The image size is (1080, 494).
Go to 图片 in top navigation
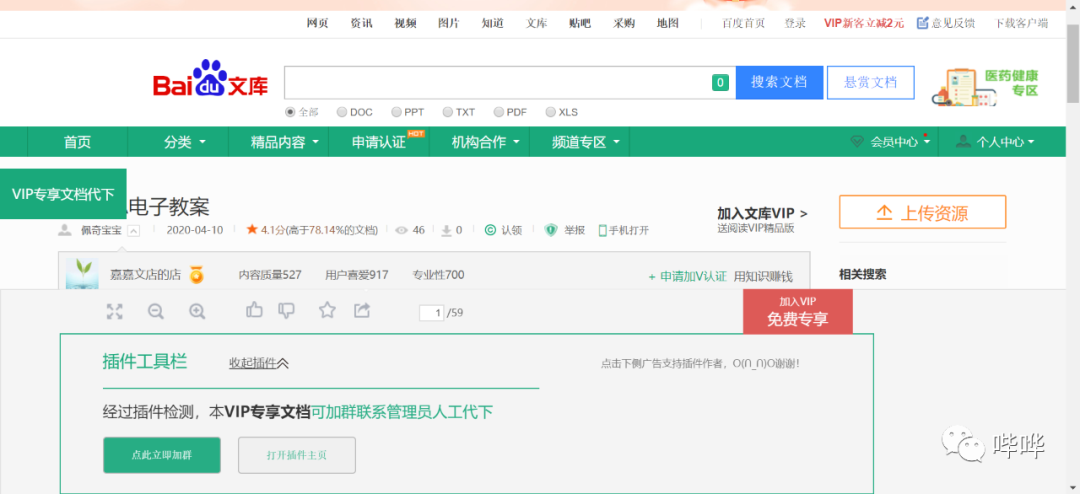click(448, 23)
